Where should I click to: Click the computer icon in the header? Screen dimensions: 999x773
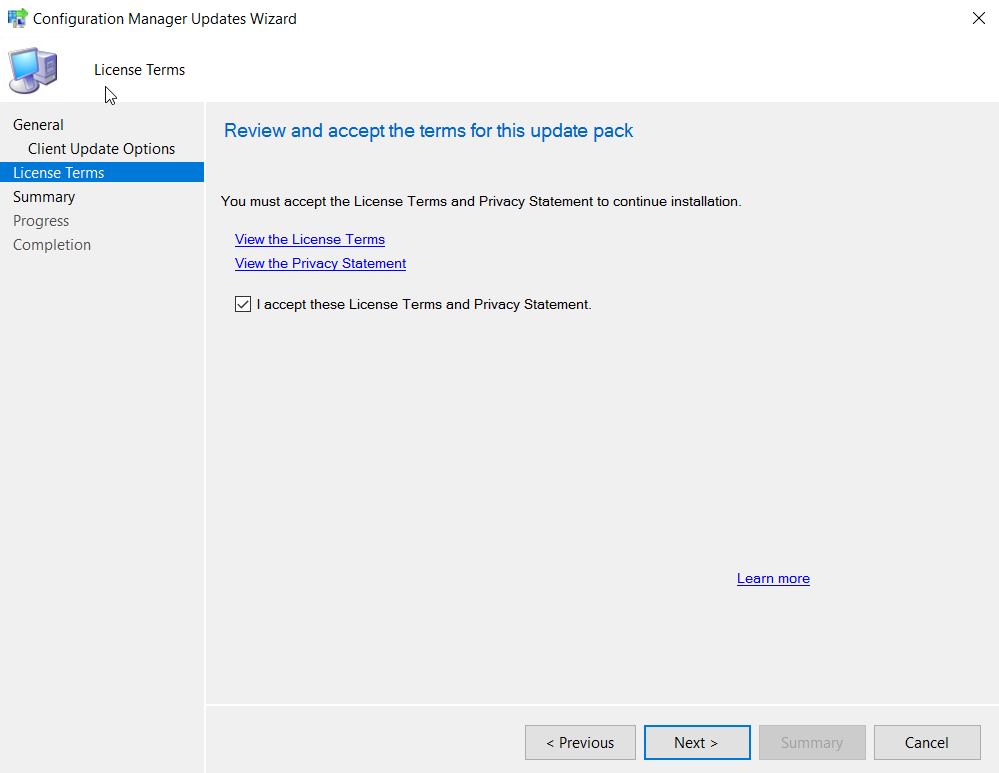(x=32, y=70)
